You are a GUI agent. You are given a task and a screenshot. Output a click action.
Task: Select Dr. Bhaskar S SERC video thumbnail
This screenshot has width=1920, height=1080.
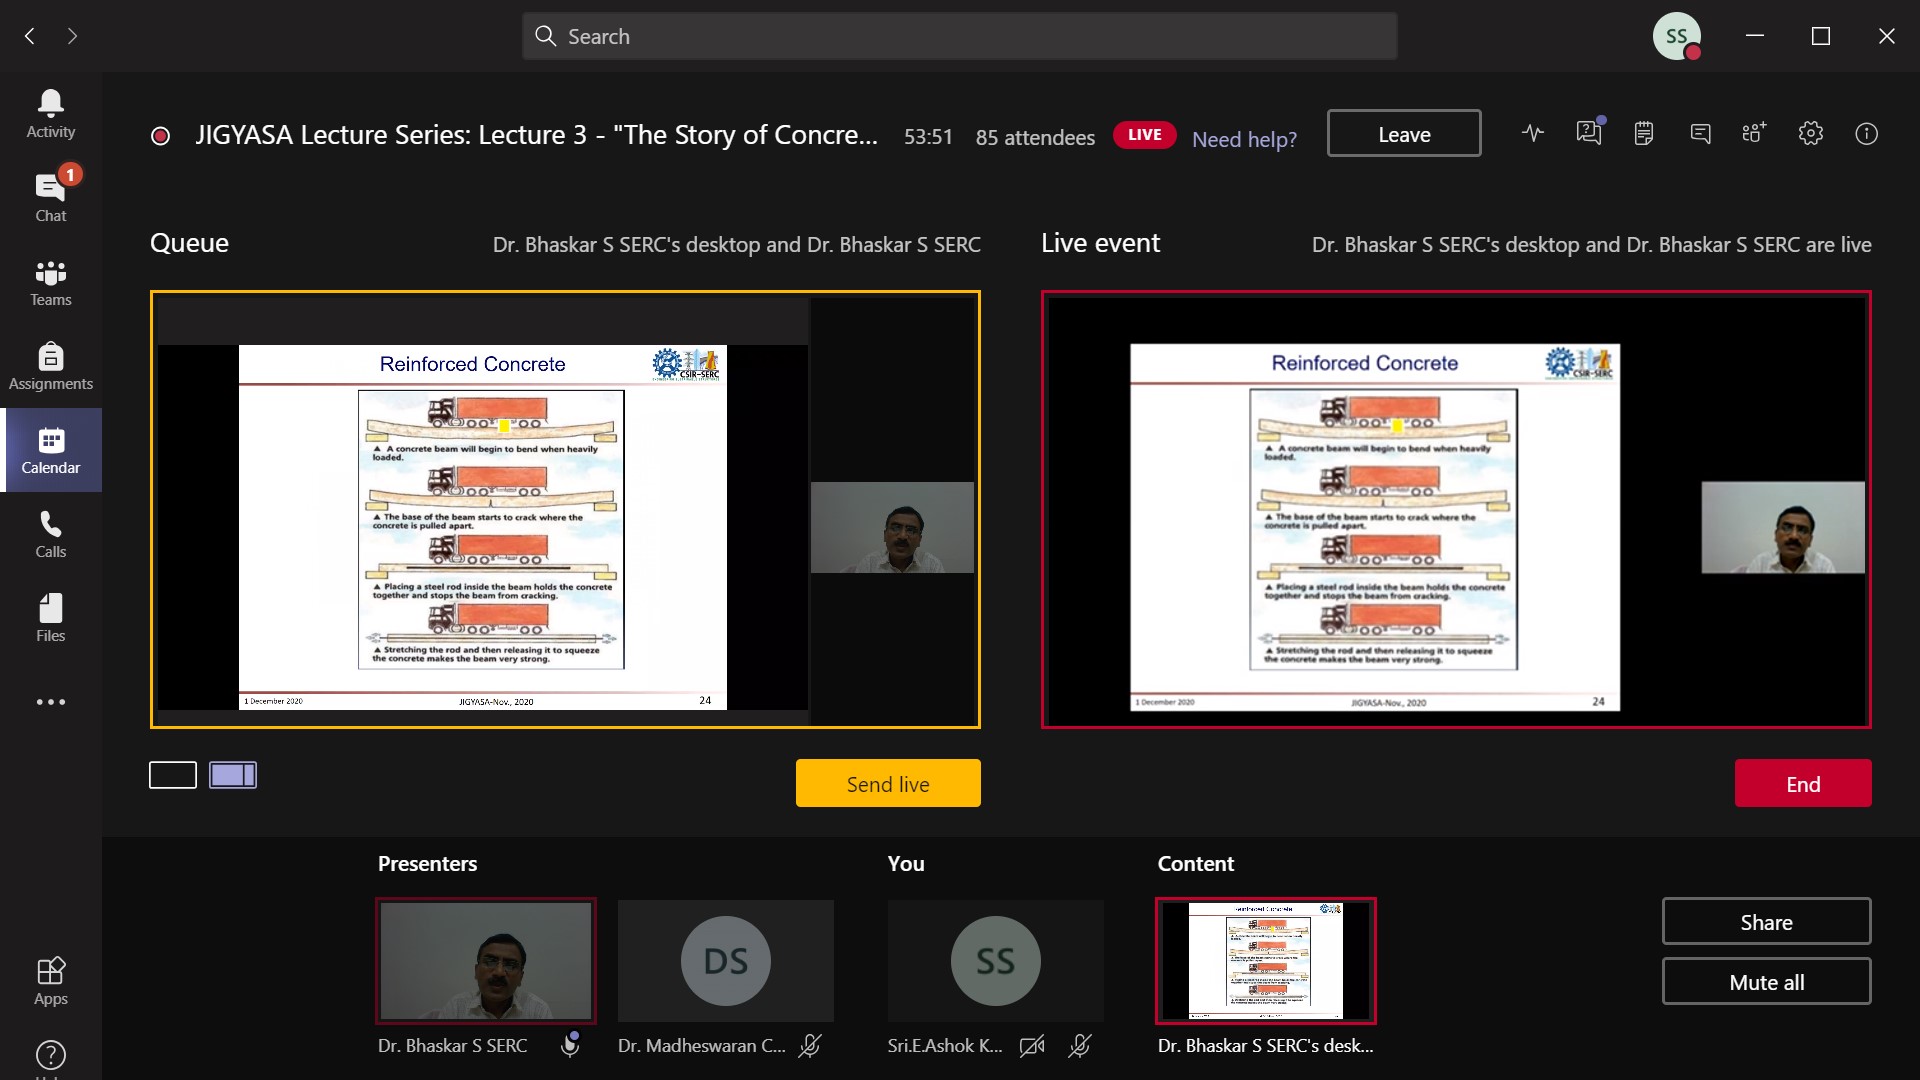tap(486, 961)
